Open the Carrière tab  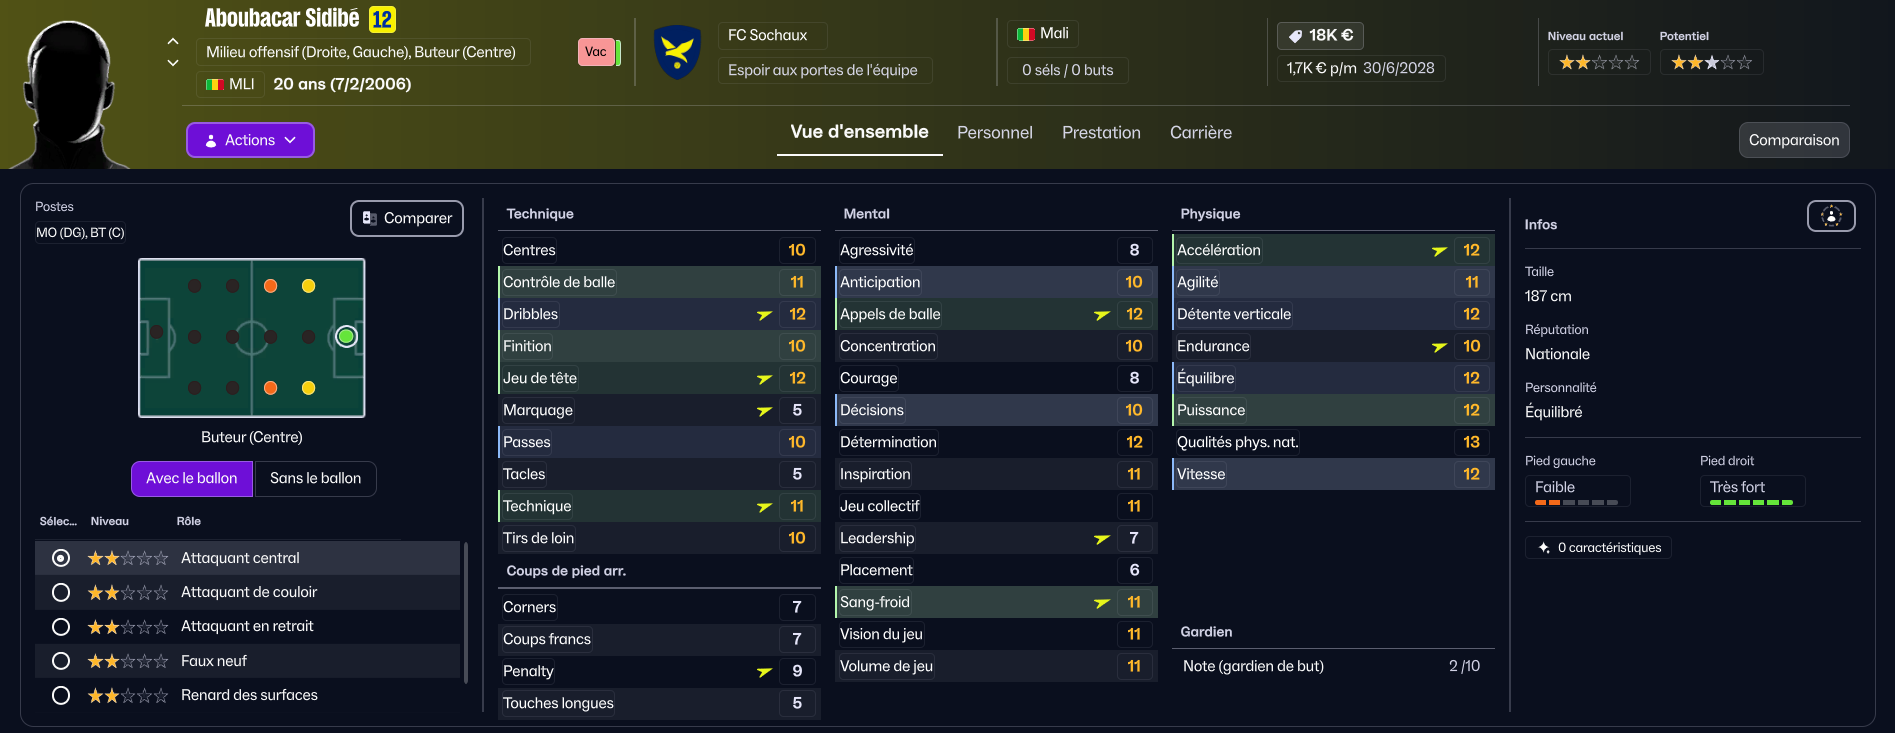pos(1200,133)
